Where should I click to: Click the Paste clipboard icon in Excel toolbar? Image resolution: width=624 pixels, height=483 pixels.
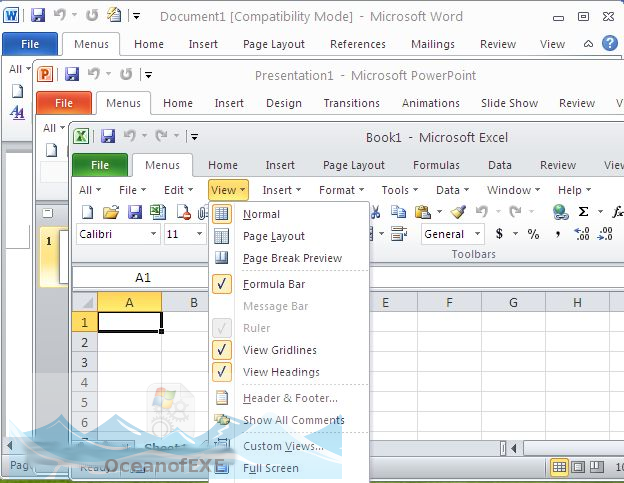coord(422,212)
